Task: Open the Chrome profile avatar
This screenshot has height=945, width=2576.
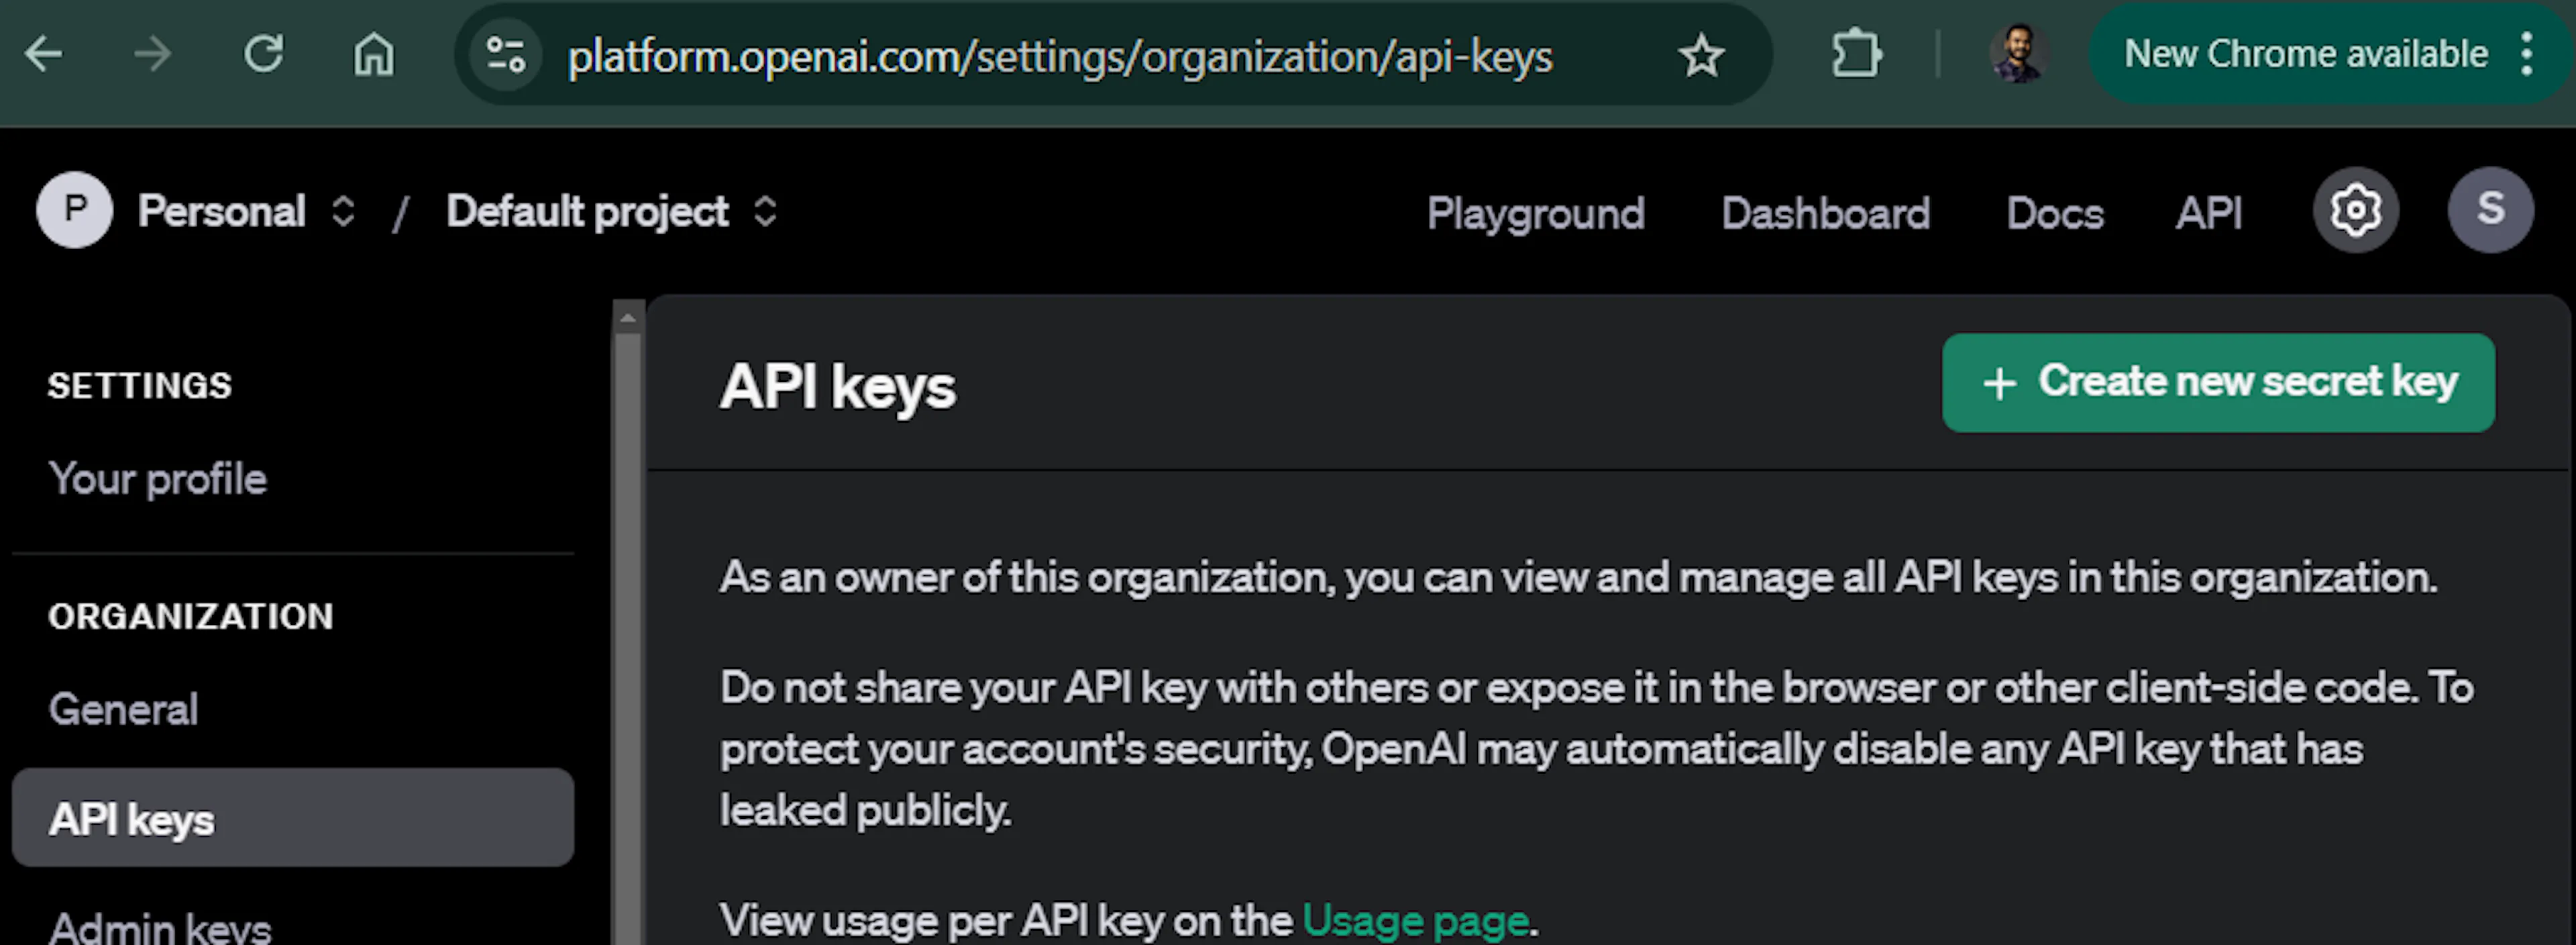Action: [2019, 54]
